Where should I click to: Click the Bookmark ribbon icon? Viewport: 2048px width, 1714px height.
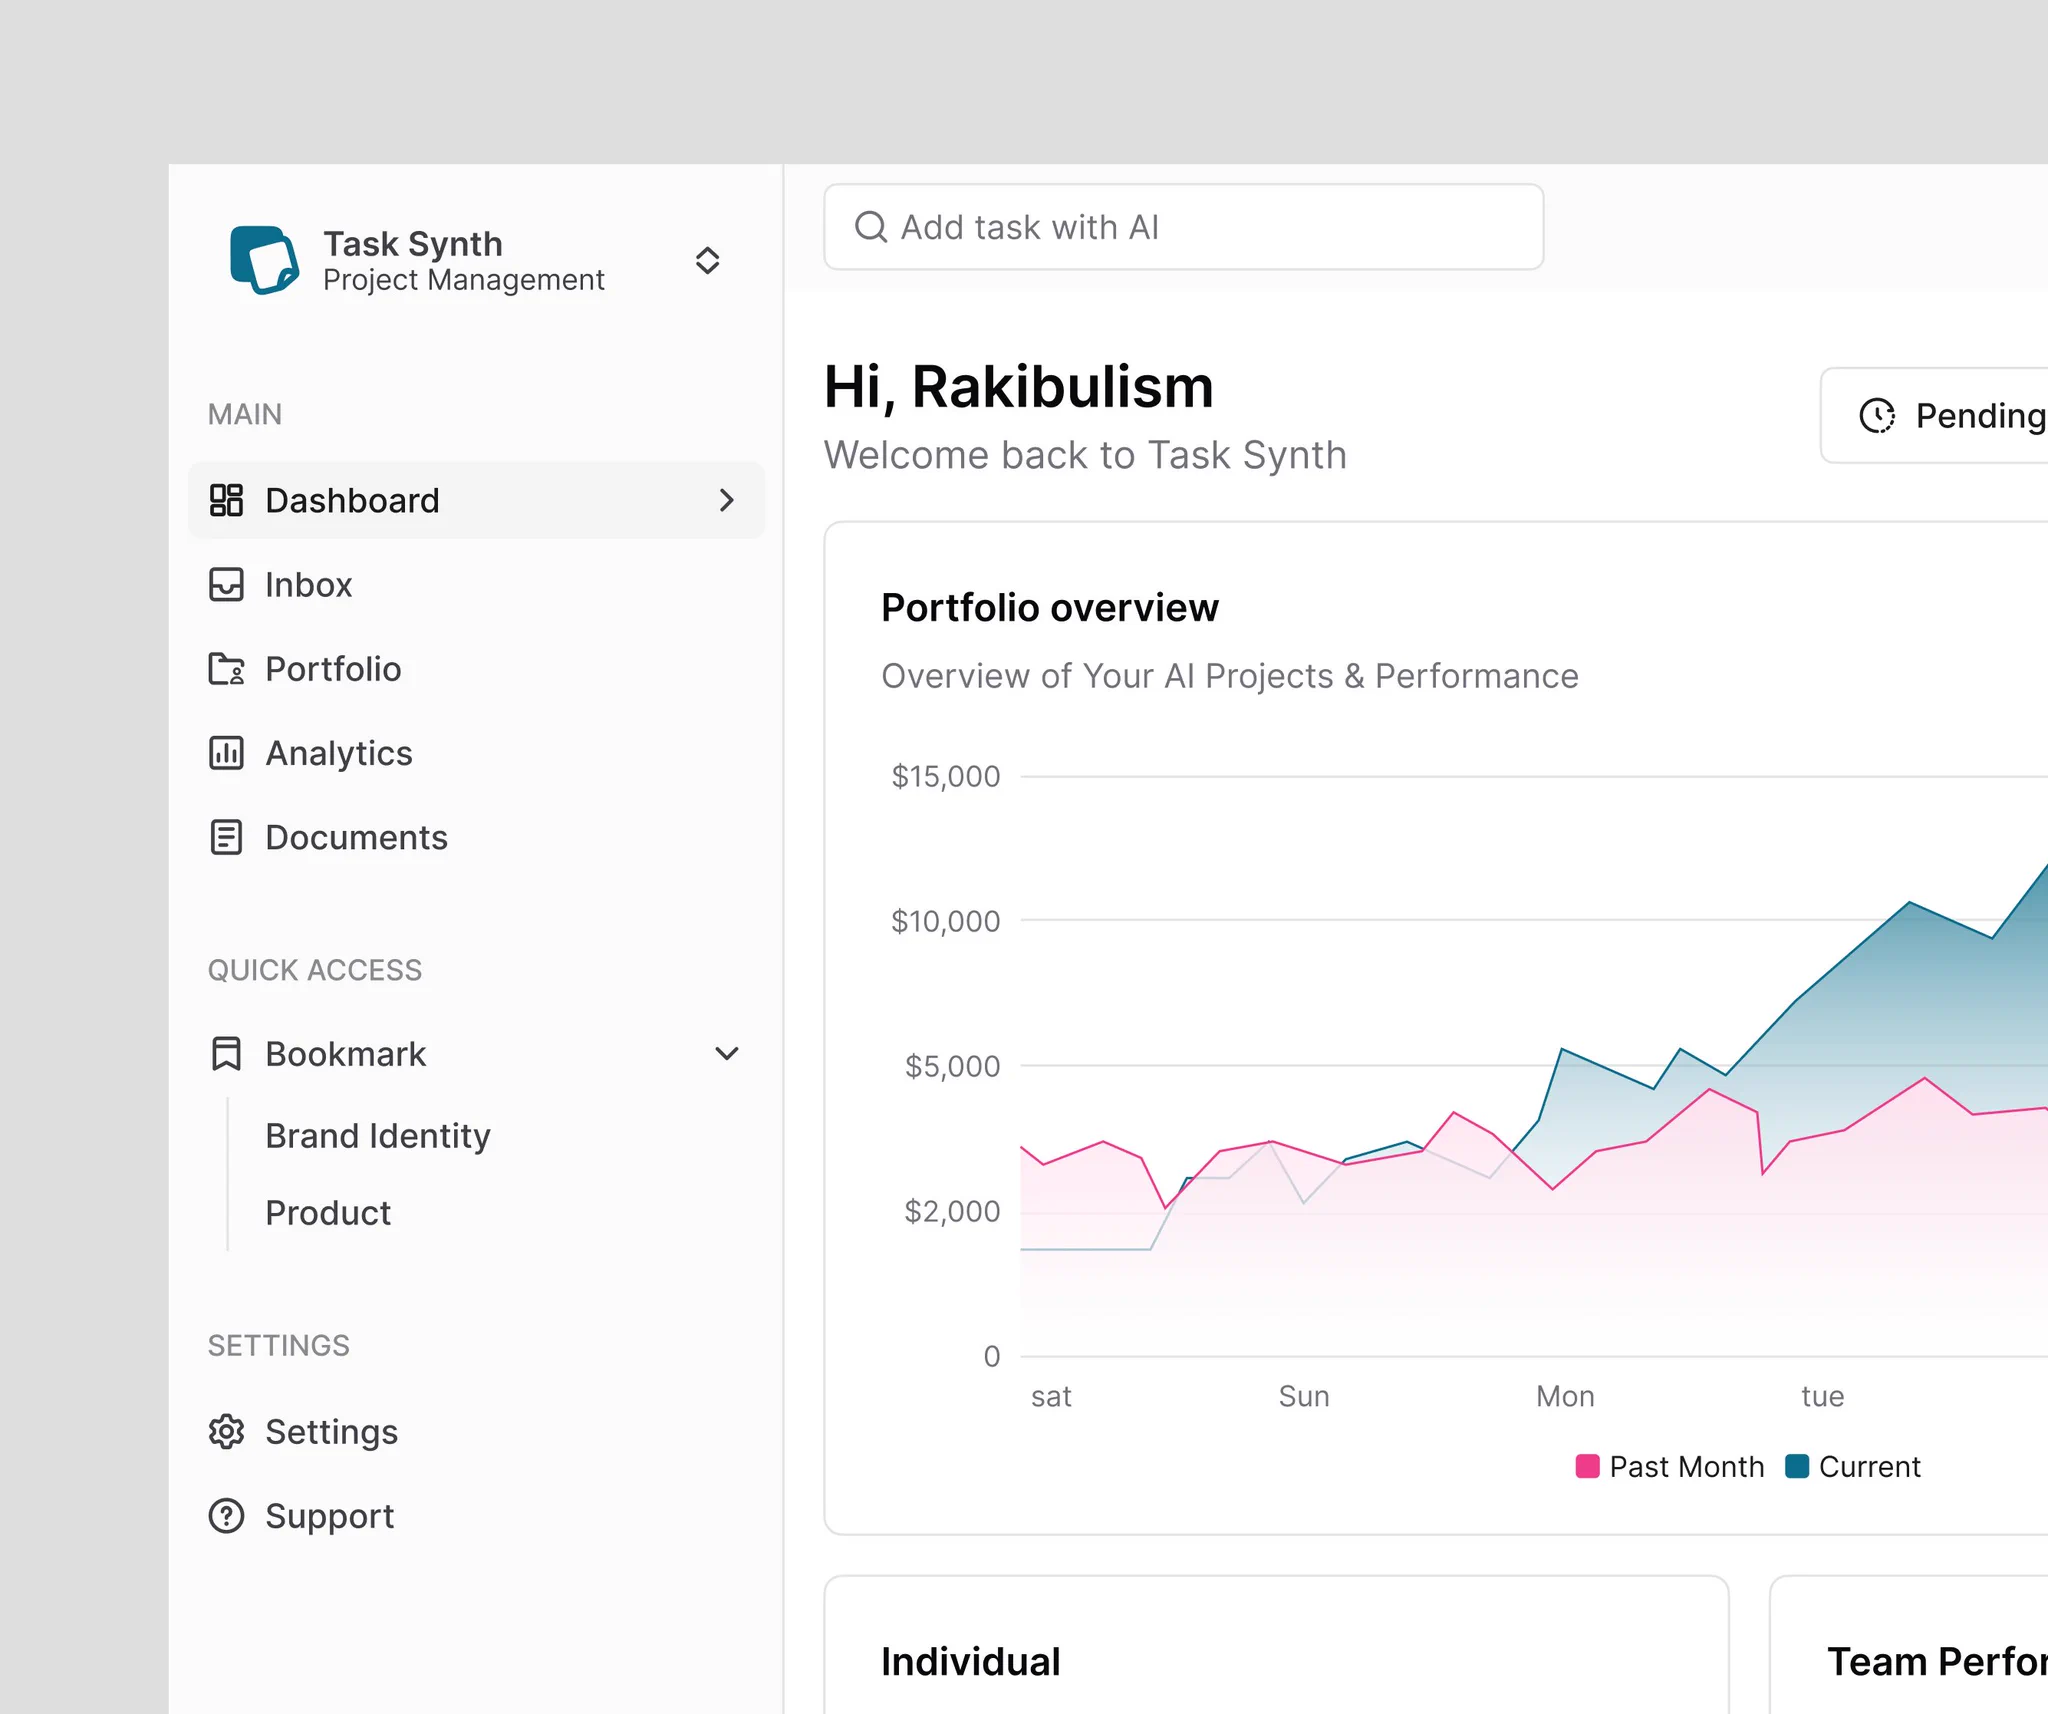click(x=226, y=1053)
